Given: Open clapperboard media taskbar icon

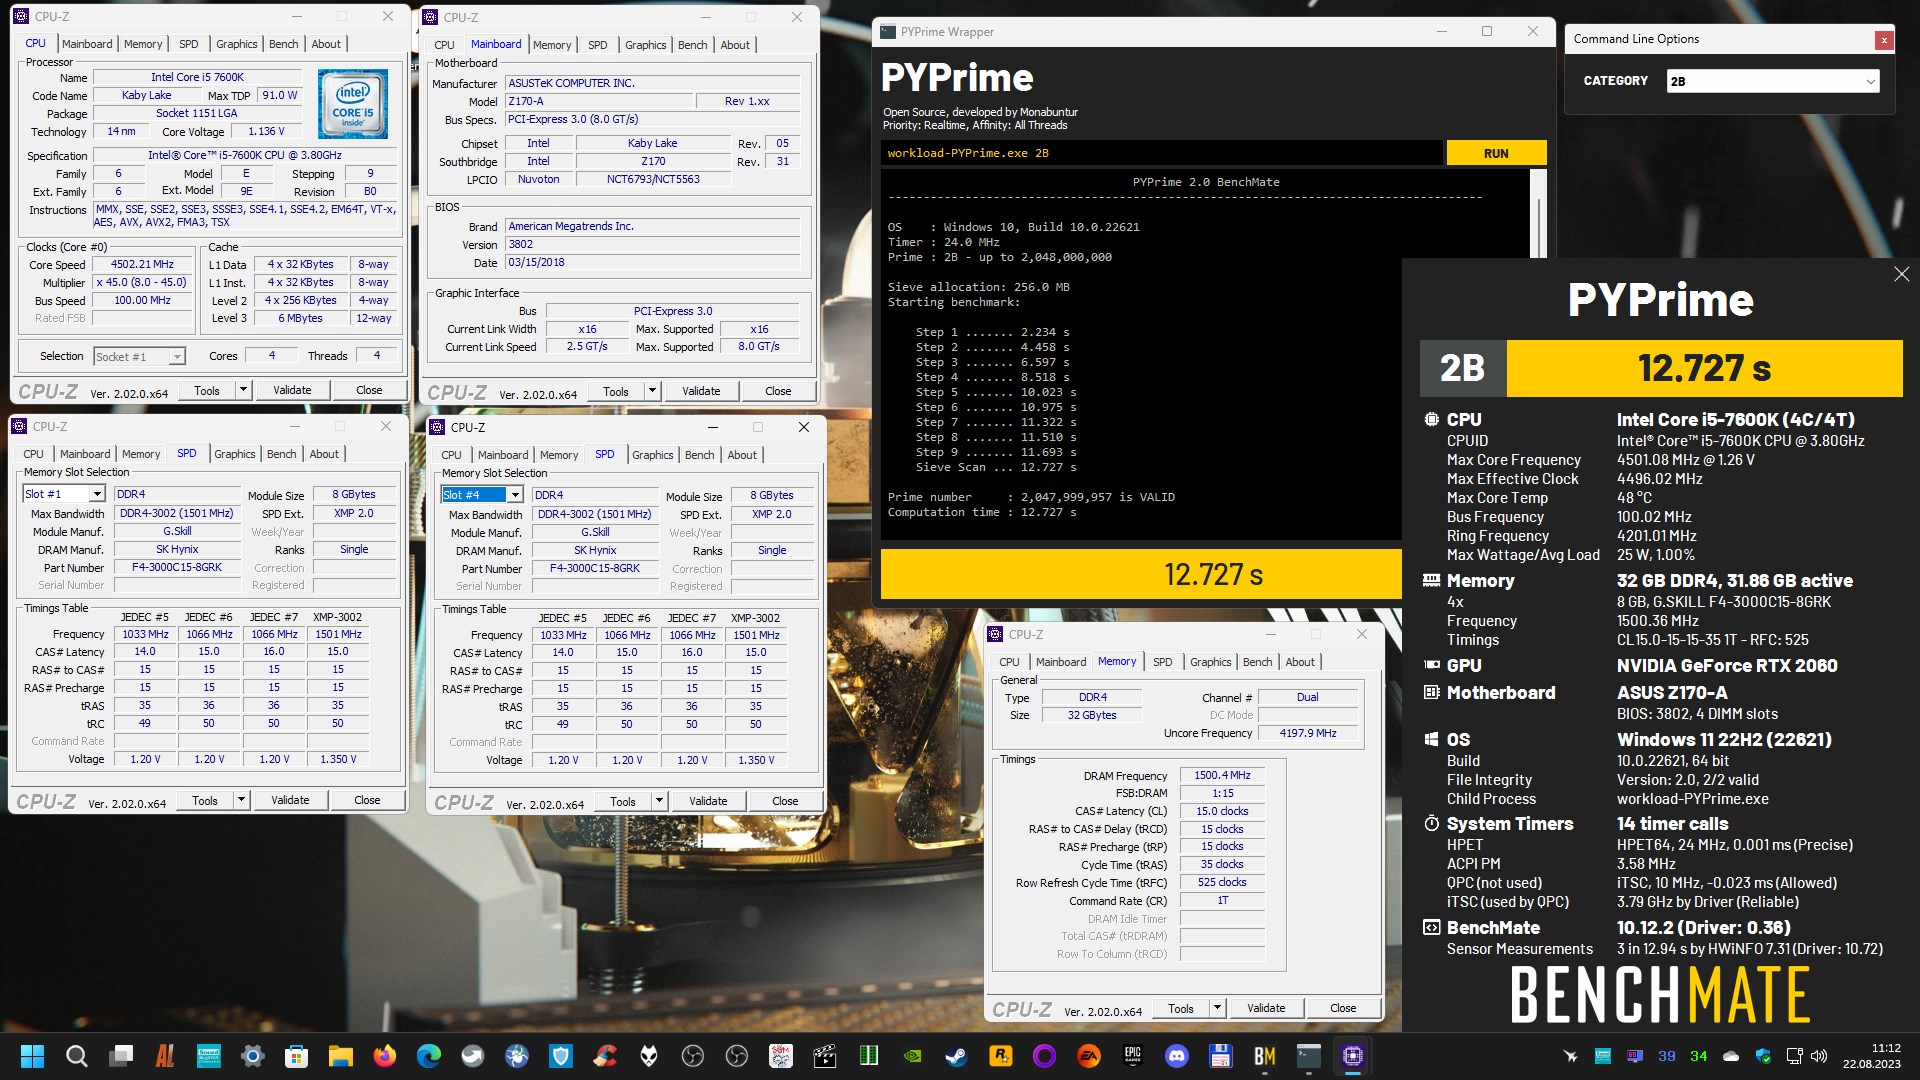Looking at the screenshot, I should pyautogui.click(x=825, y=1056).
